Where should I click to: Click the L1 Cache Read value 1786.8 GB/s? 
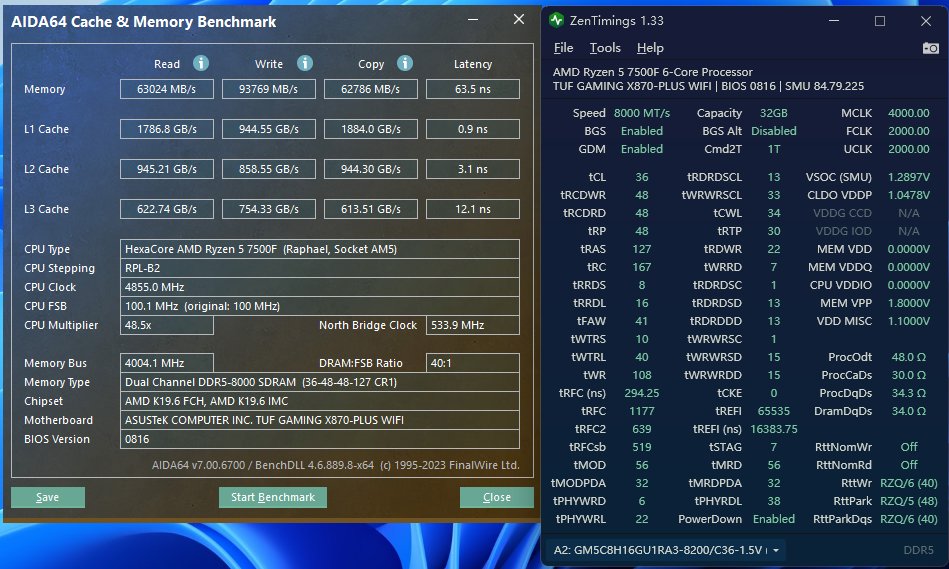pyautogui.click(x=166, y=129)
